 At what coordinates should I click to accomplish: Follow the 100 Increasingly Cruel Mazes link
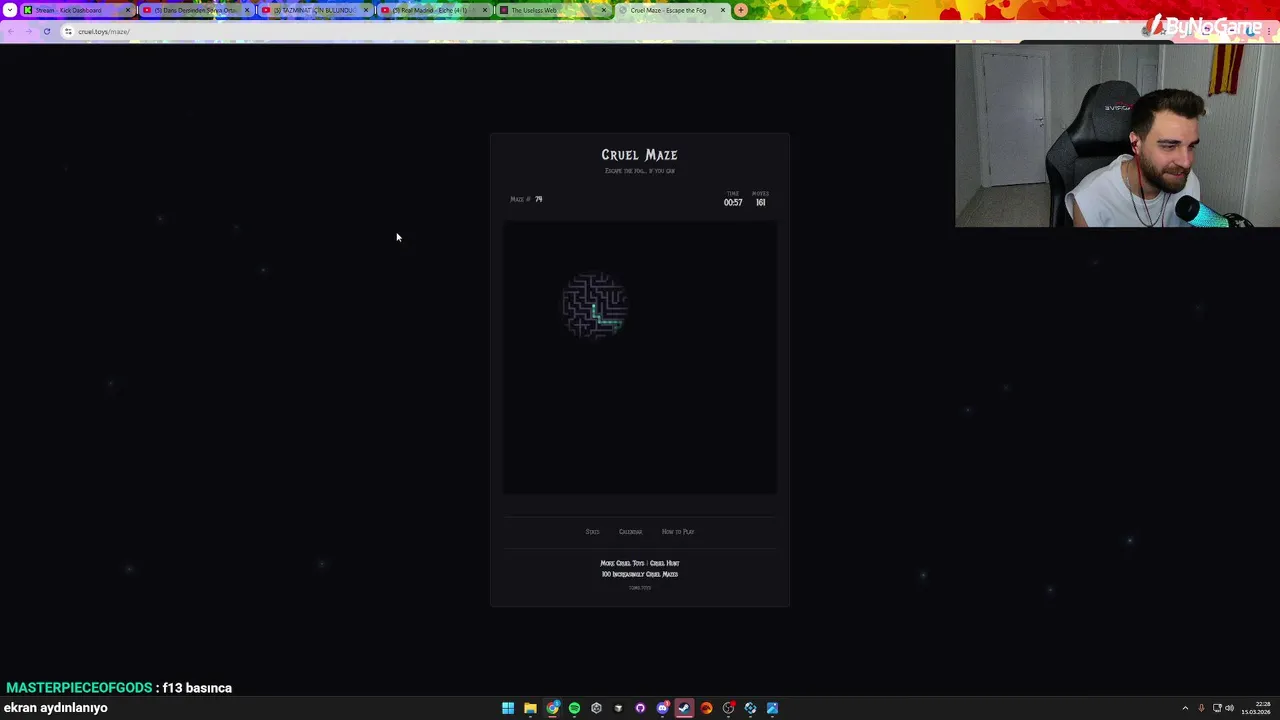pos(640,574)
